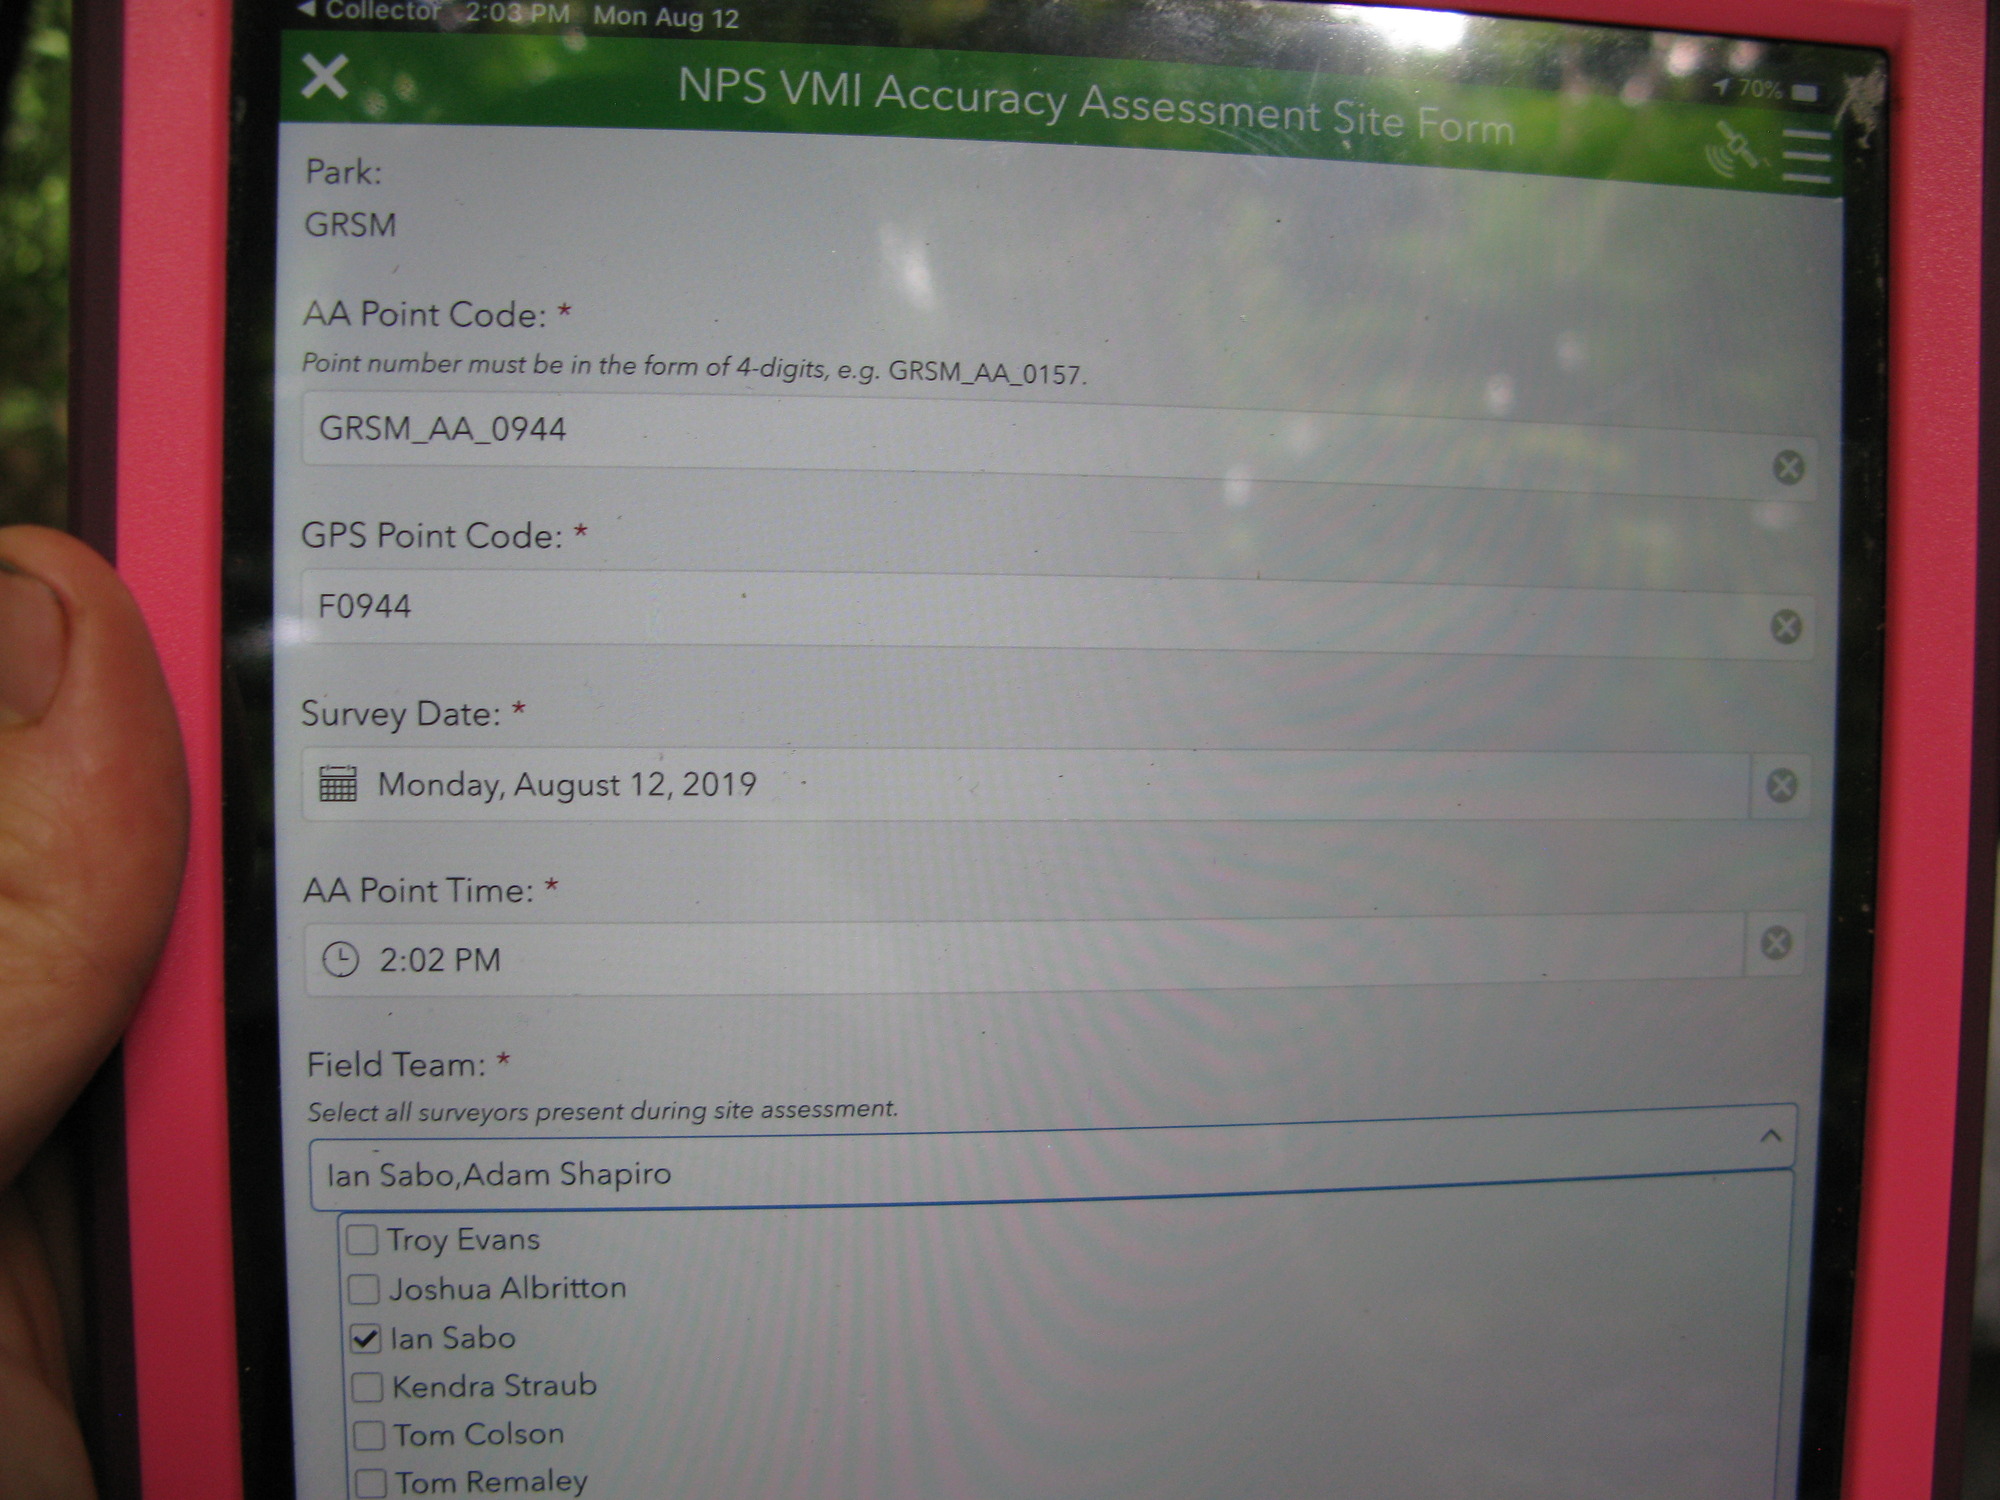Collapse the Field Team selection list
2000x1500 pixels.
point(1771,1137)
